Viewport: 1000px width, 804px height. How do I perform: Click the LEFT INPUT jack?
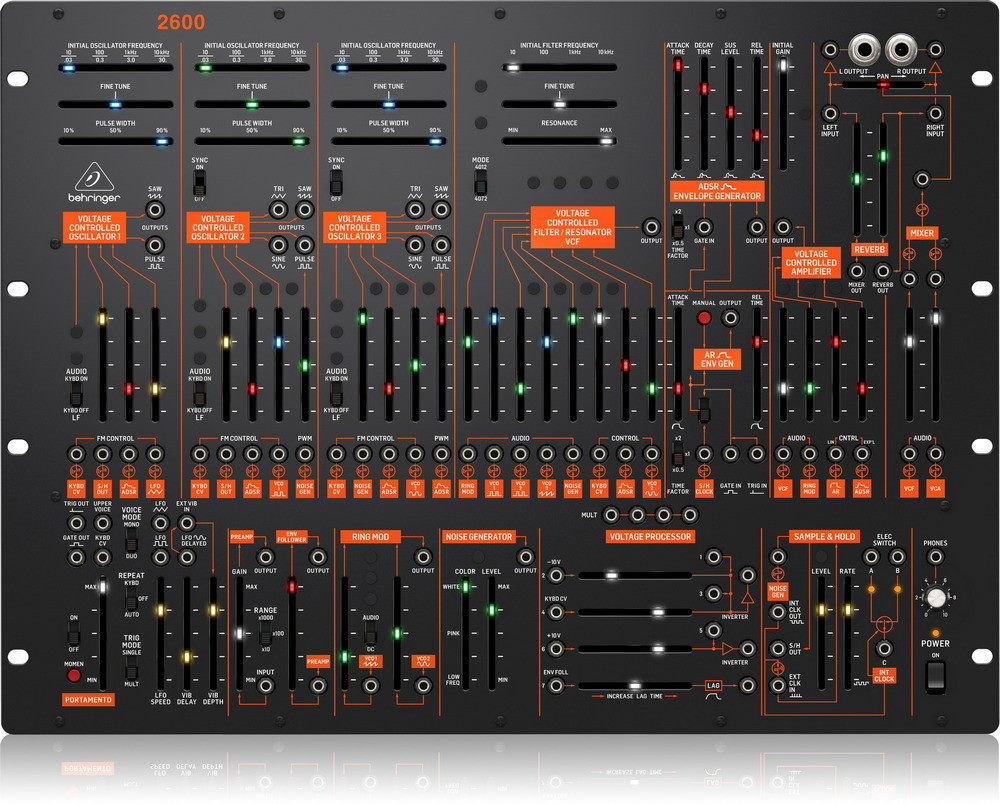(x=830, y=113)
